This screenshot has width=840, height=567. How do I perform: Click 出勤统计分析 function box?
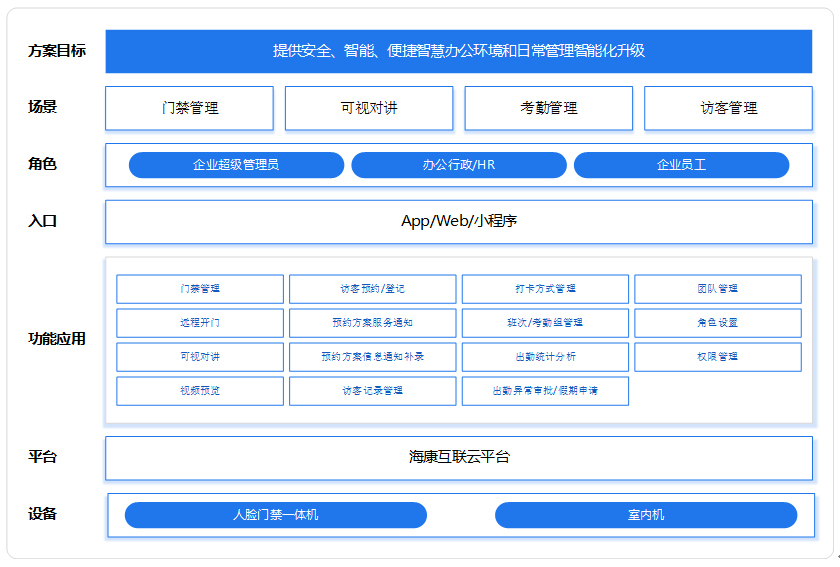point(545,357)
